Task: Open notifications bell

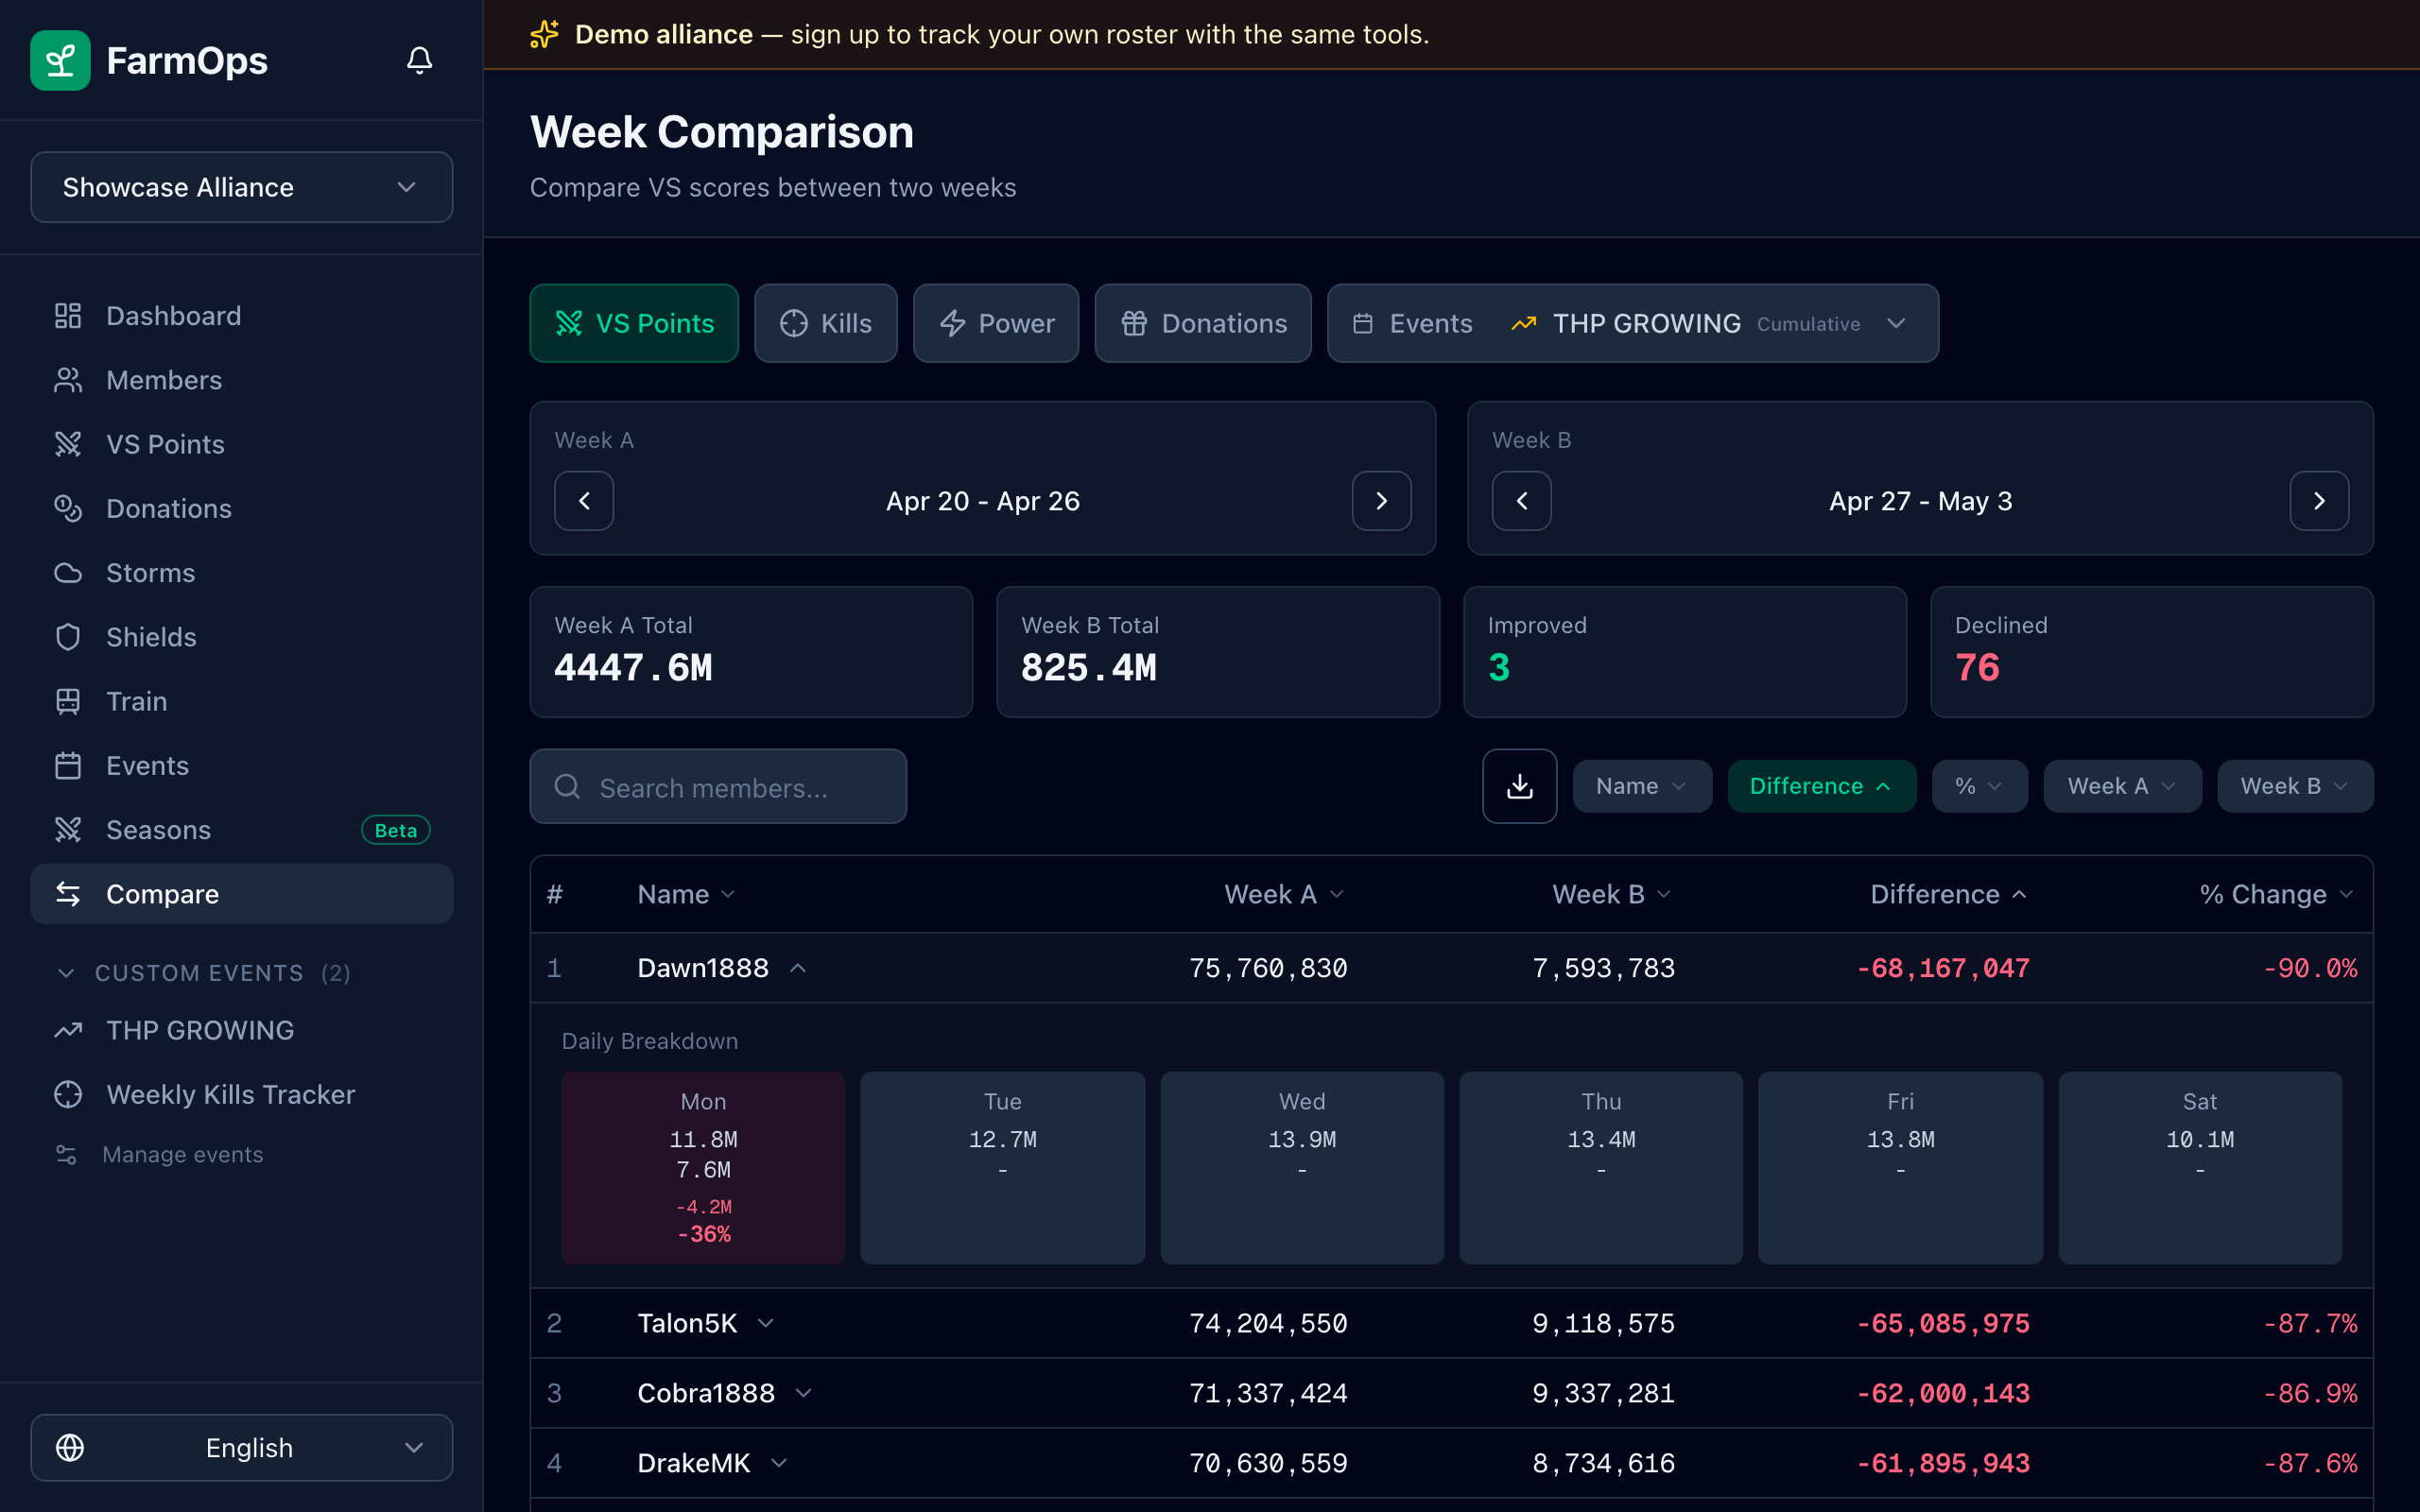Action: (419, 60)
